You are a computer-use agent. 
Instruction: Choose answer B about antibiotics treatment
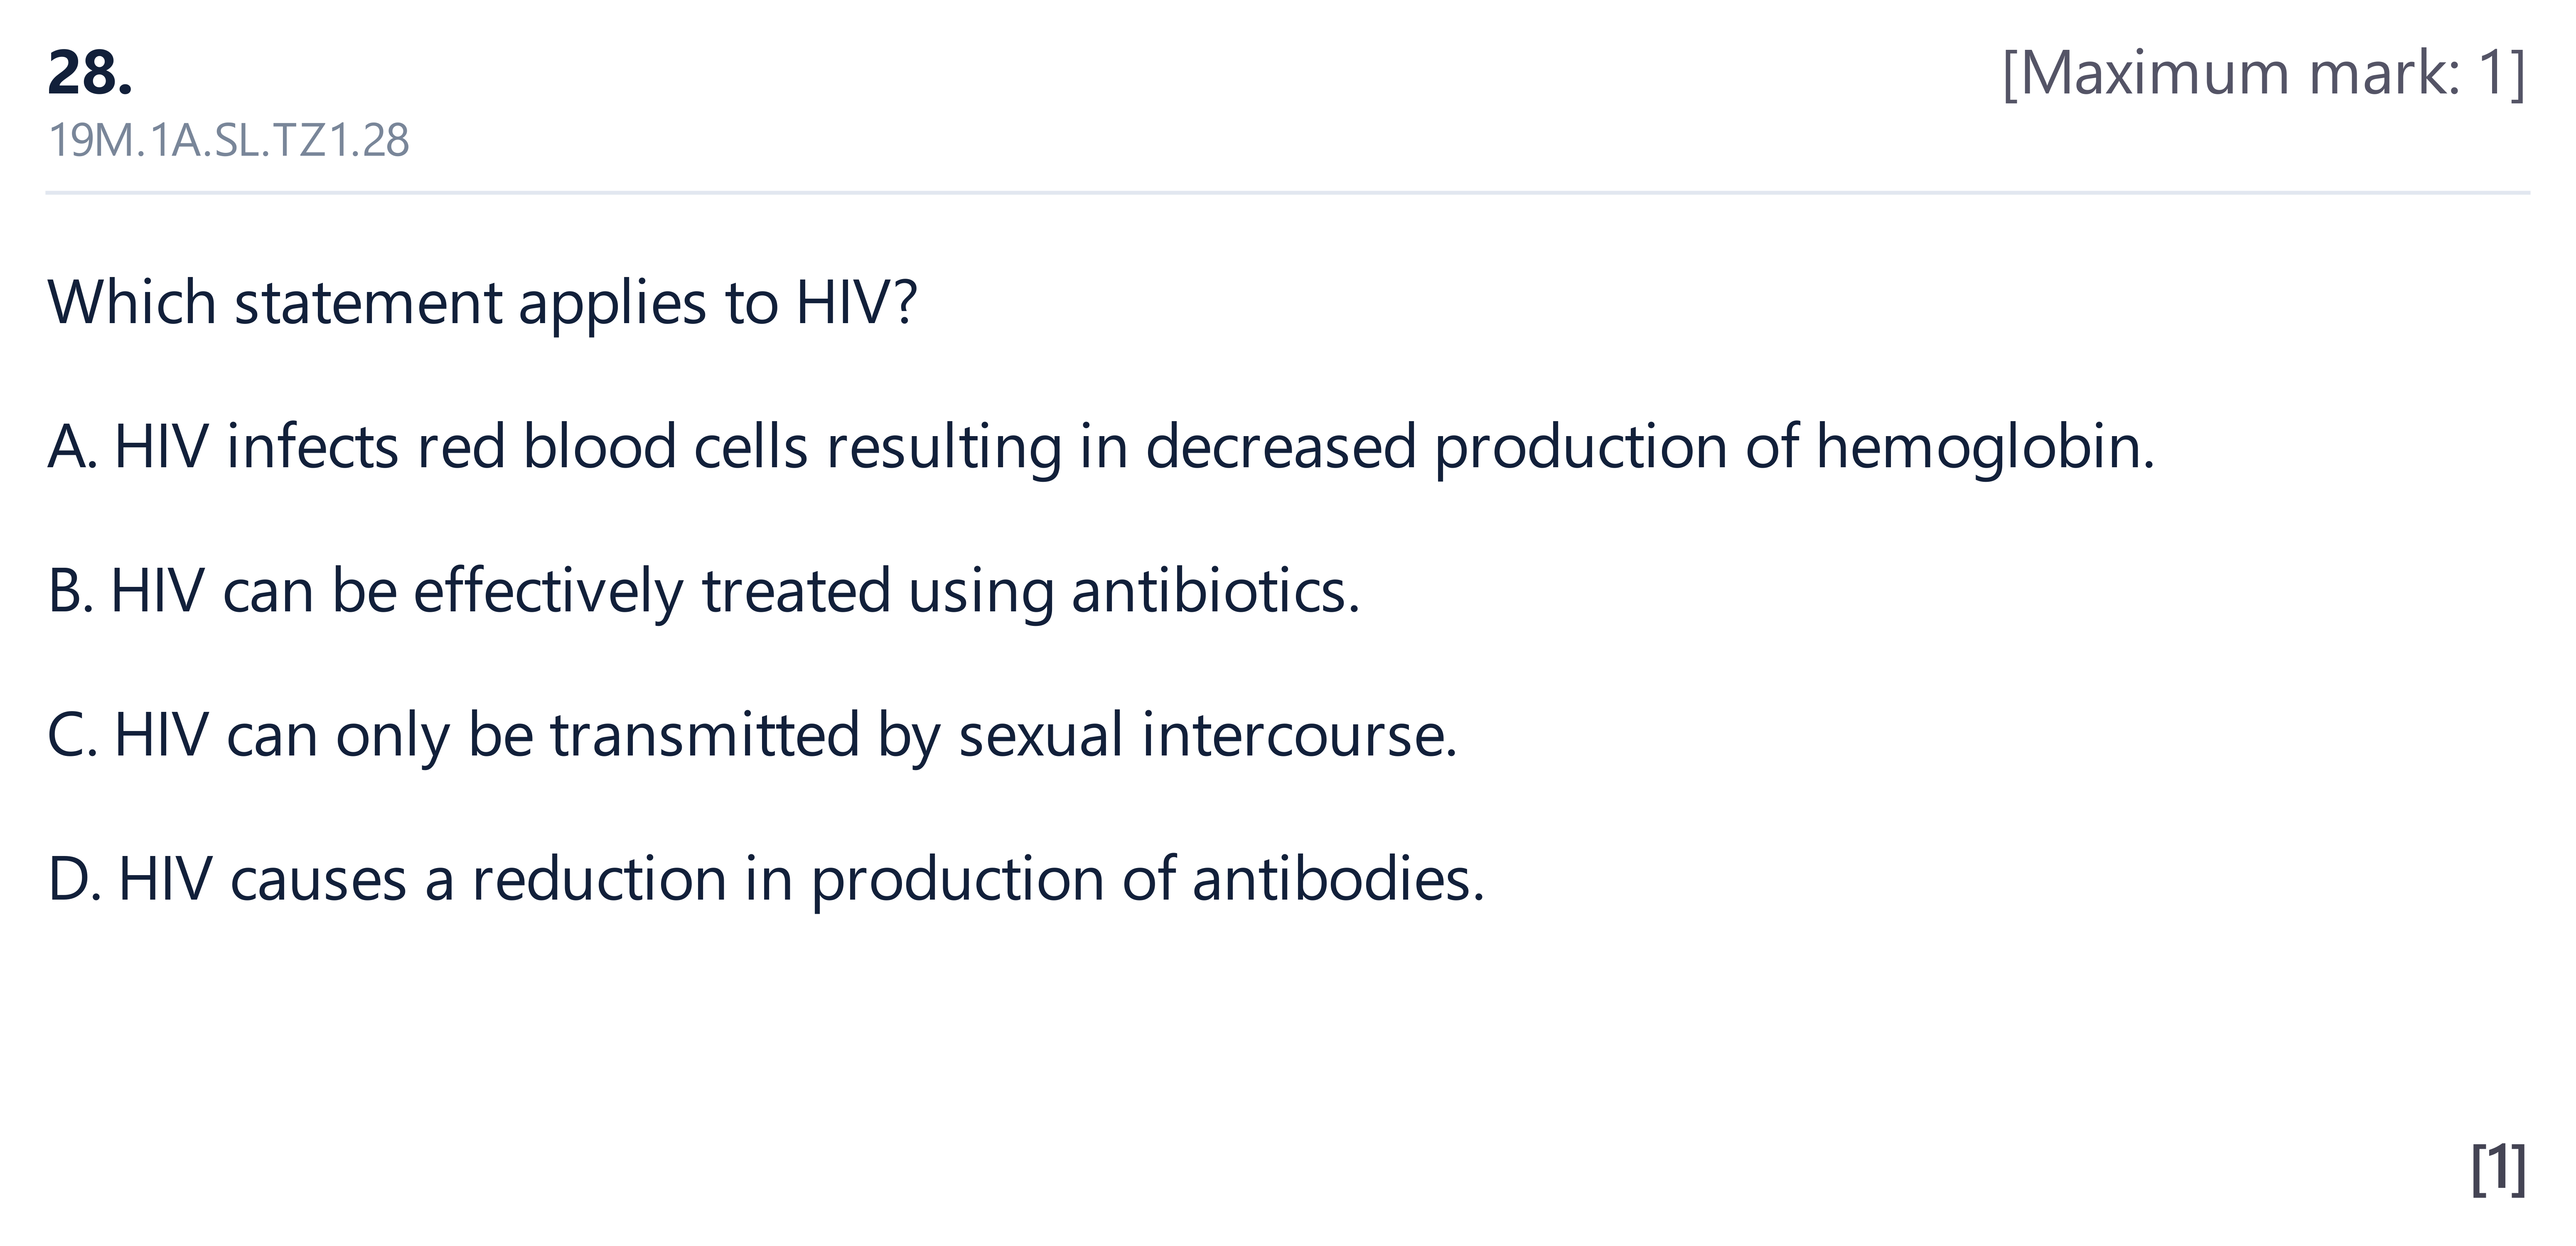[x=704, y=591]
